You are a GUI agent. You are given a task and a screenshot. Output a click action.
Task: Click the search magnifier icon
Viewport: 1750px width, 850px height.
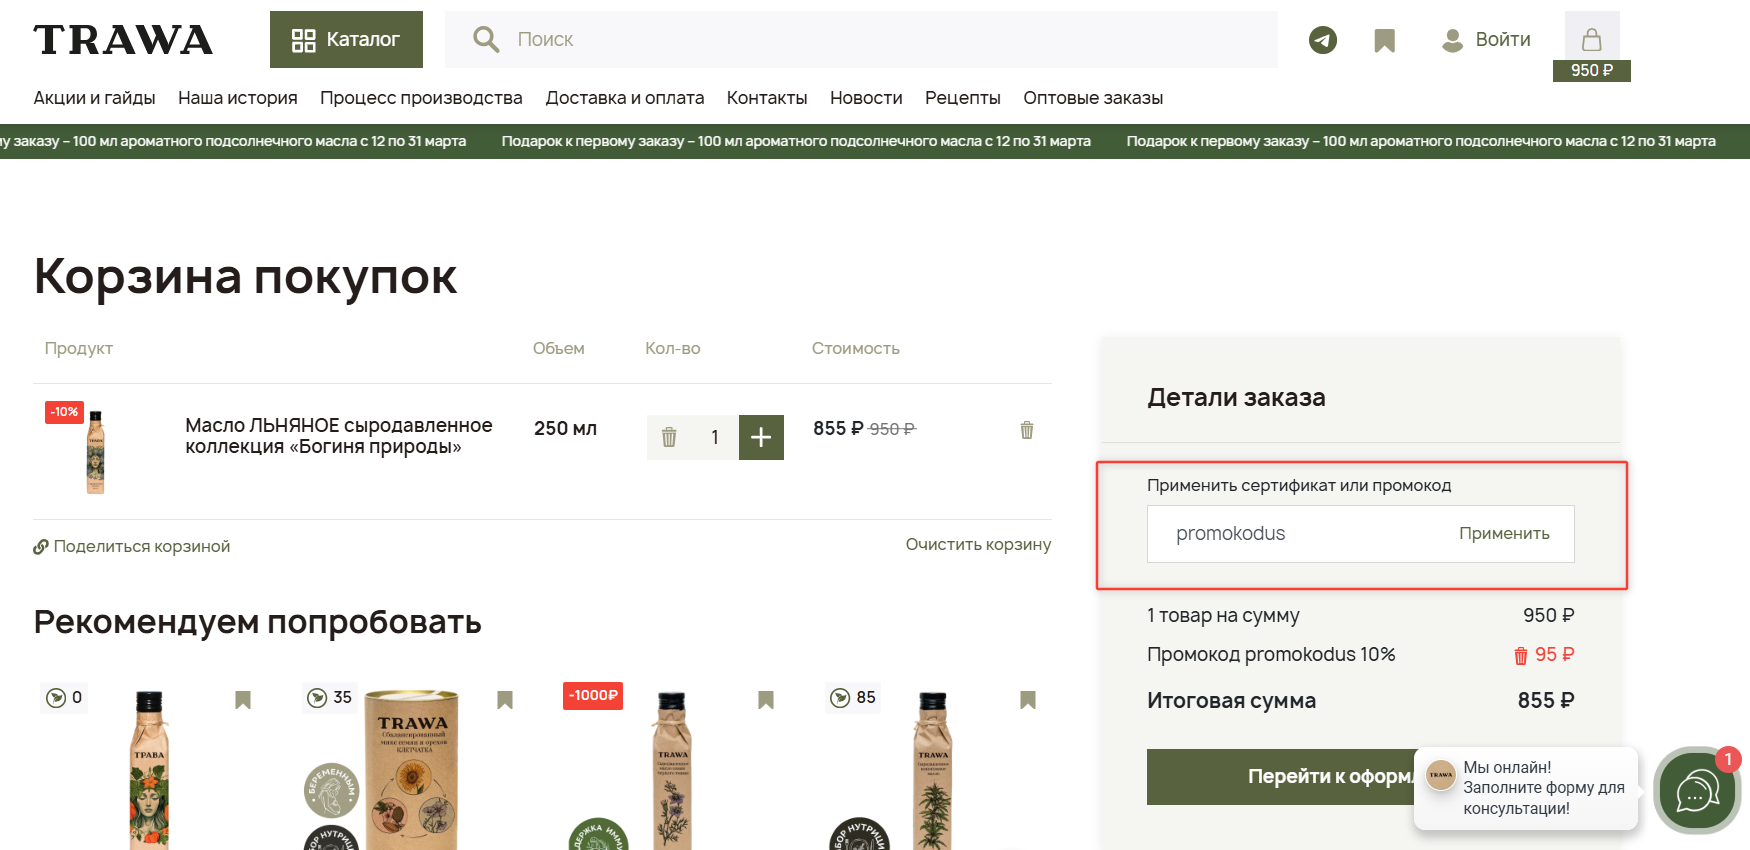pos(486,39)
